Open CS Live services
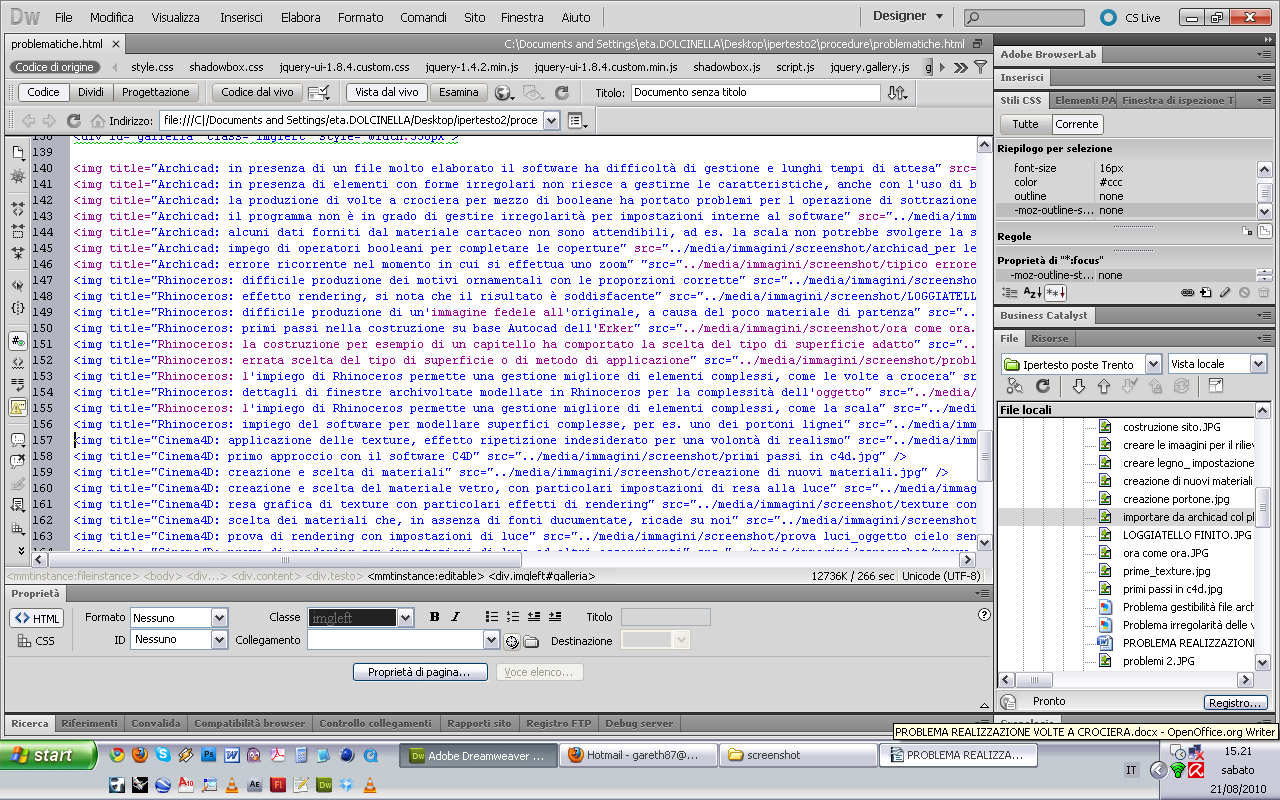This screenshot has height=800, width=1280. [x=1131, y=17]
